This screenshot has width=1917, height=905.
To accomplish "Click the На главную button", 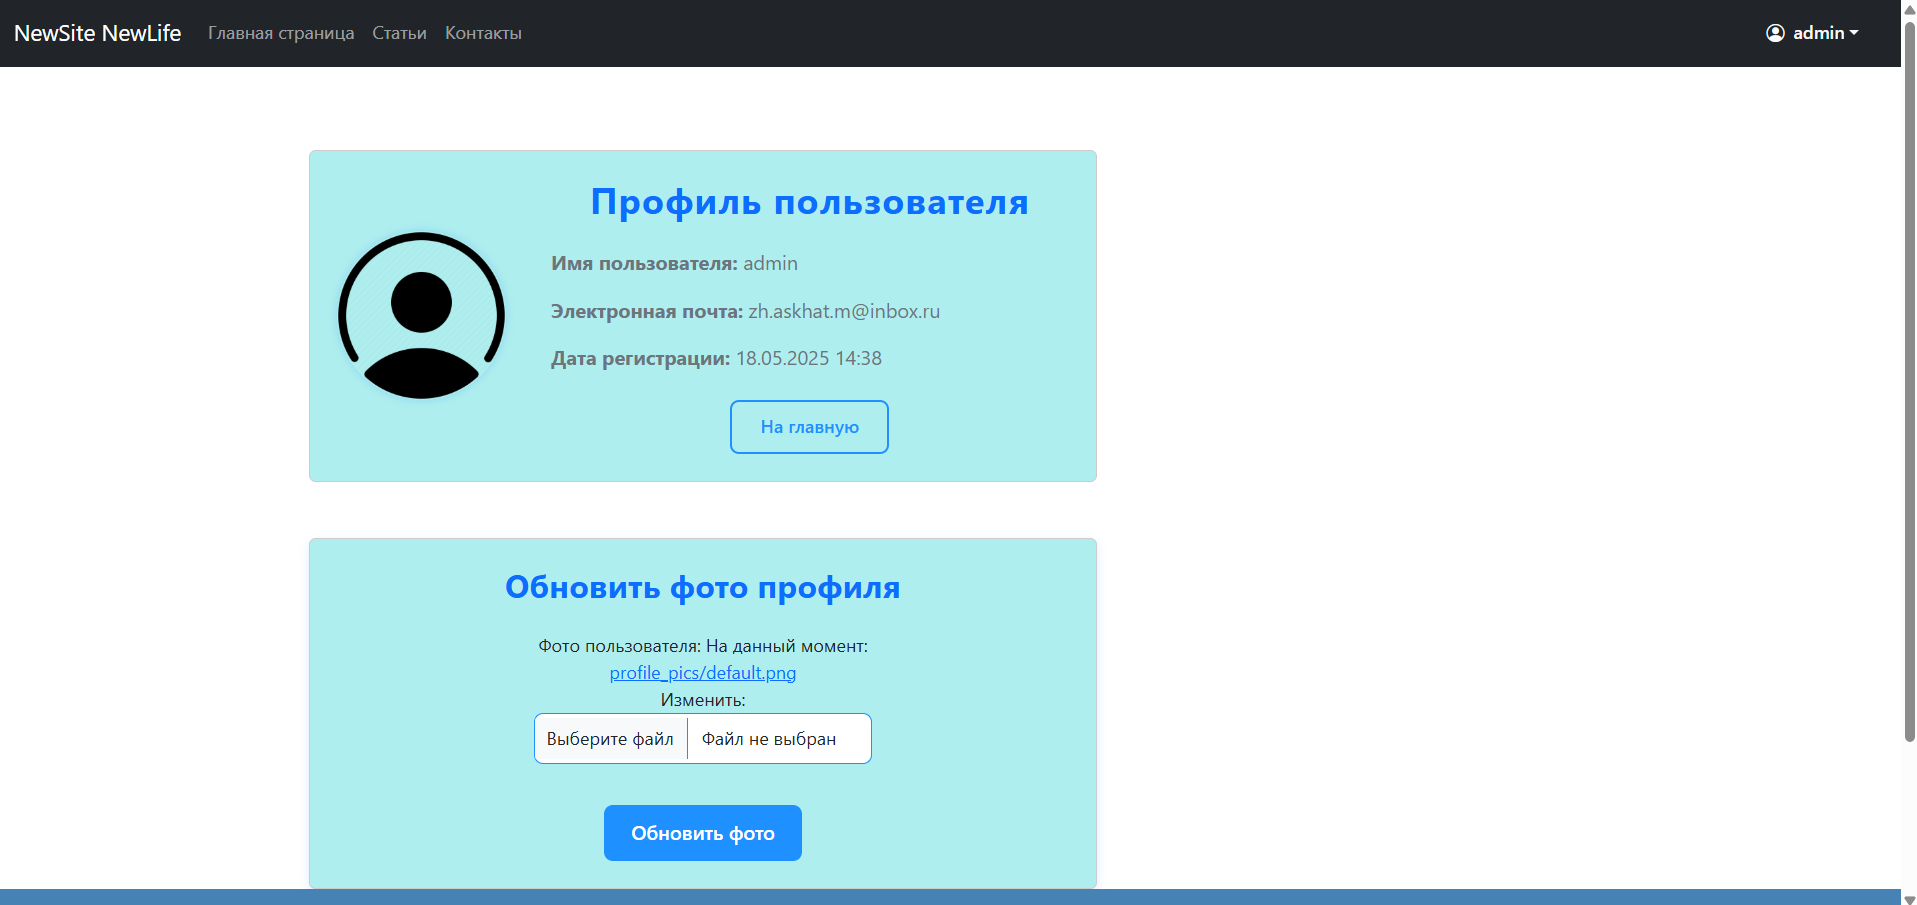I will pos(809,427).
